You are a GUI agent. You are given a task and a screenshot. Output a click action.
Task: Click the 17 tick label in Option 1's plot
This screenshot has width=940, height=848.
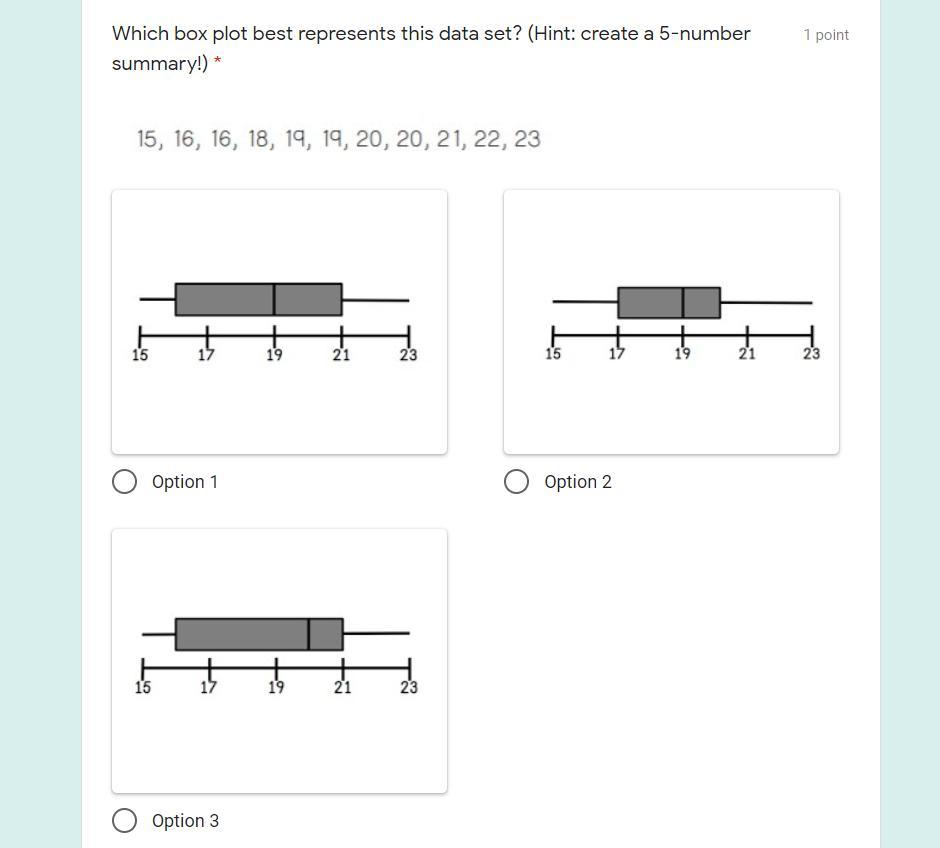[x=206, y=355]
